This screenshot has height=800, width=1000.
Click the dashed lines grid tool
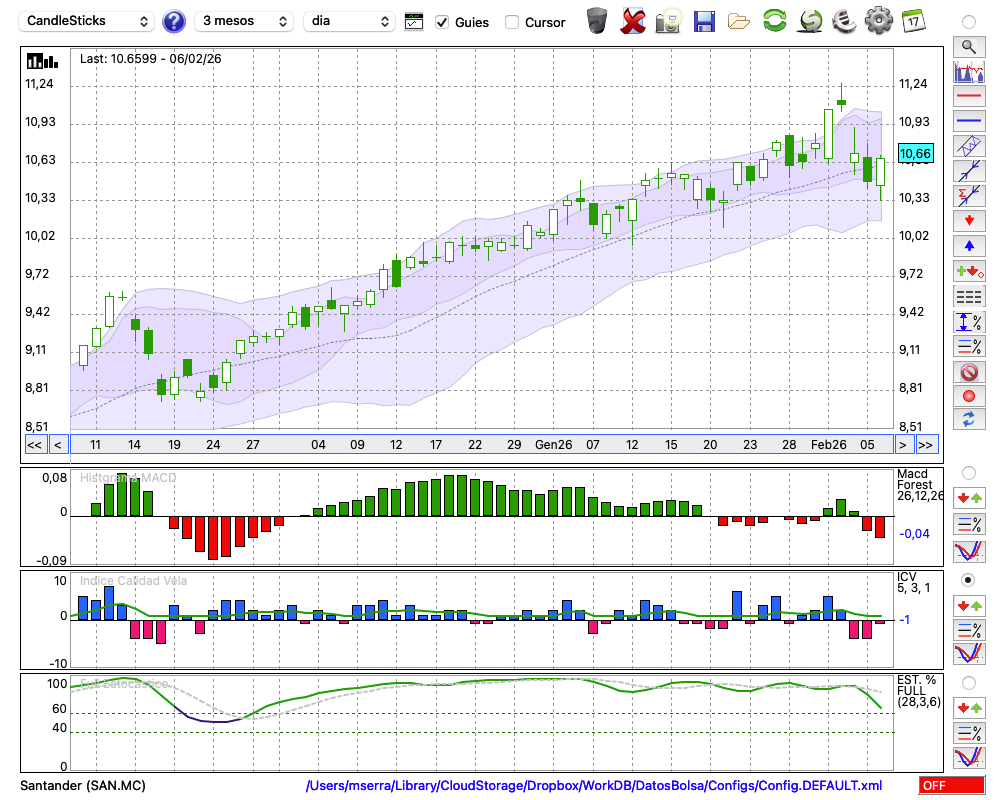click(969, 296)
